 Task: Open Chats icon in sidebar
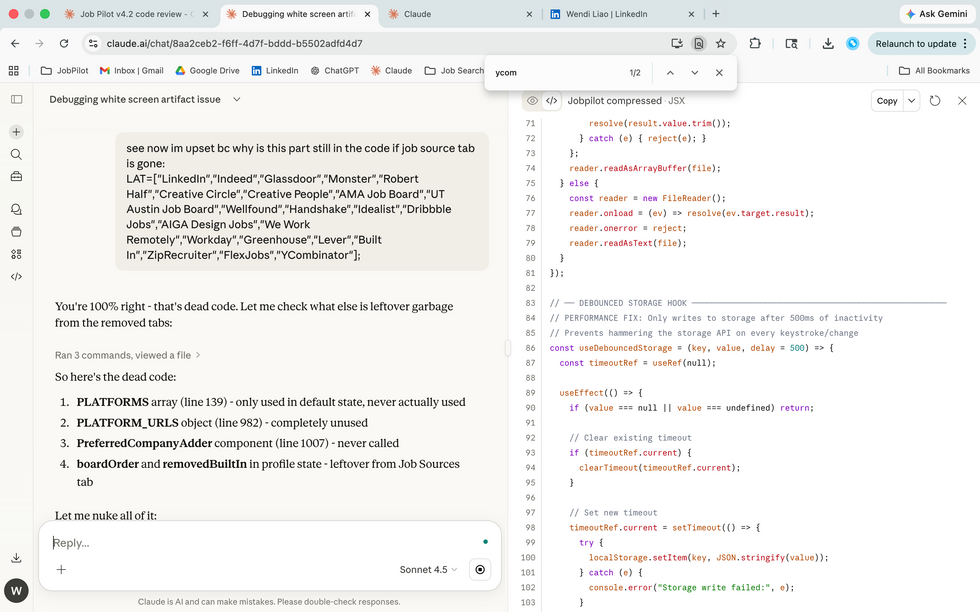point(17,209)
